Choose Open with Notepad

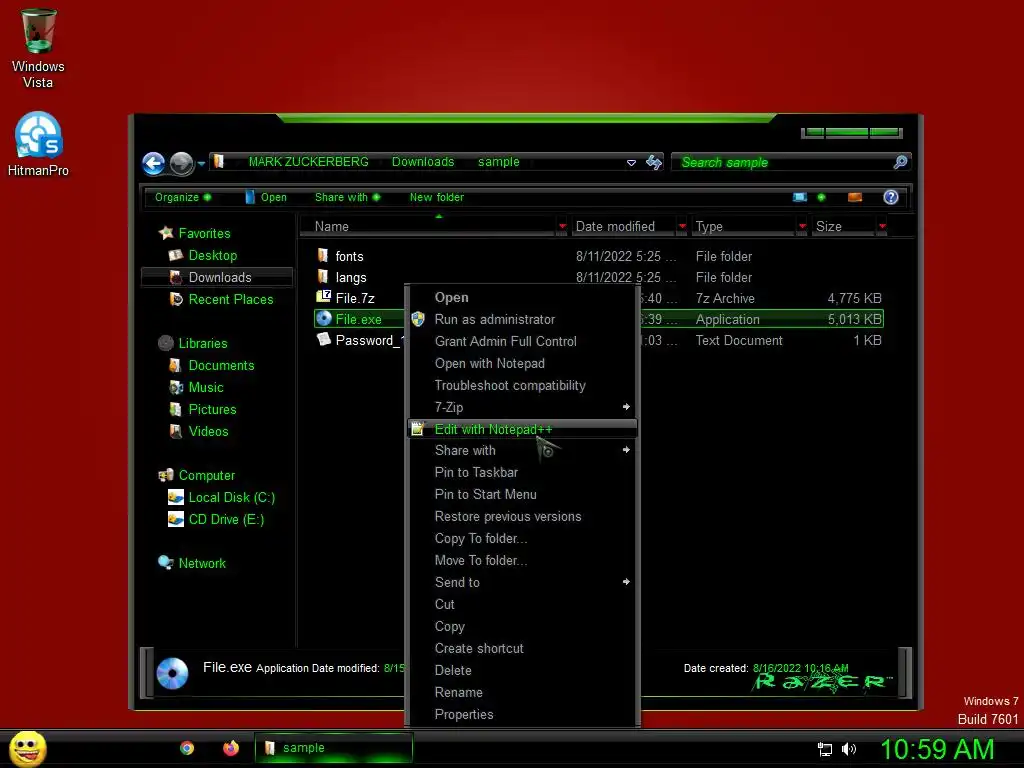(x=522, y=363)
